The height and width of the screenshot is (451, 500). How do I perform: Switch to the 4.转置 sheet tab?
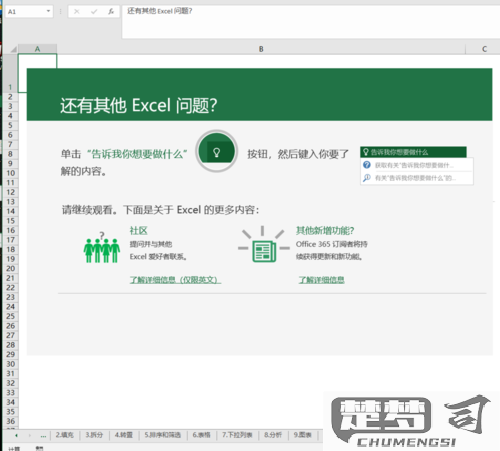click(x=124, y=435)
